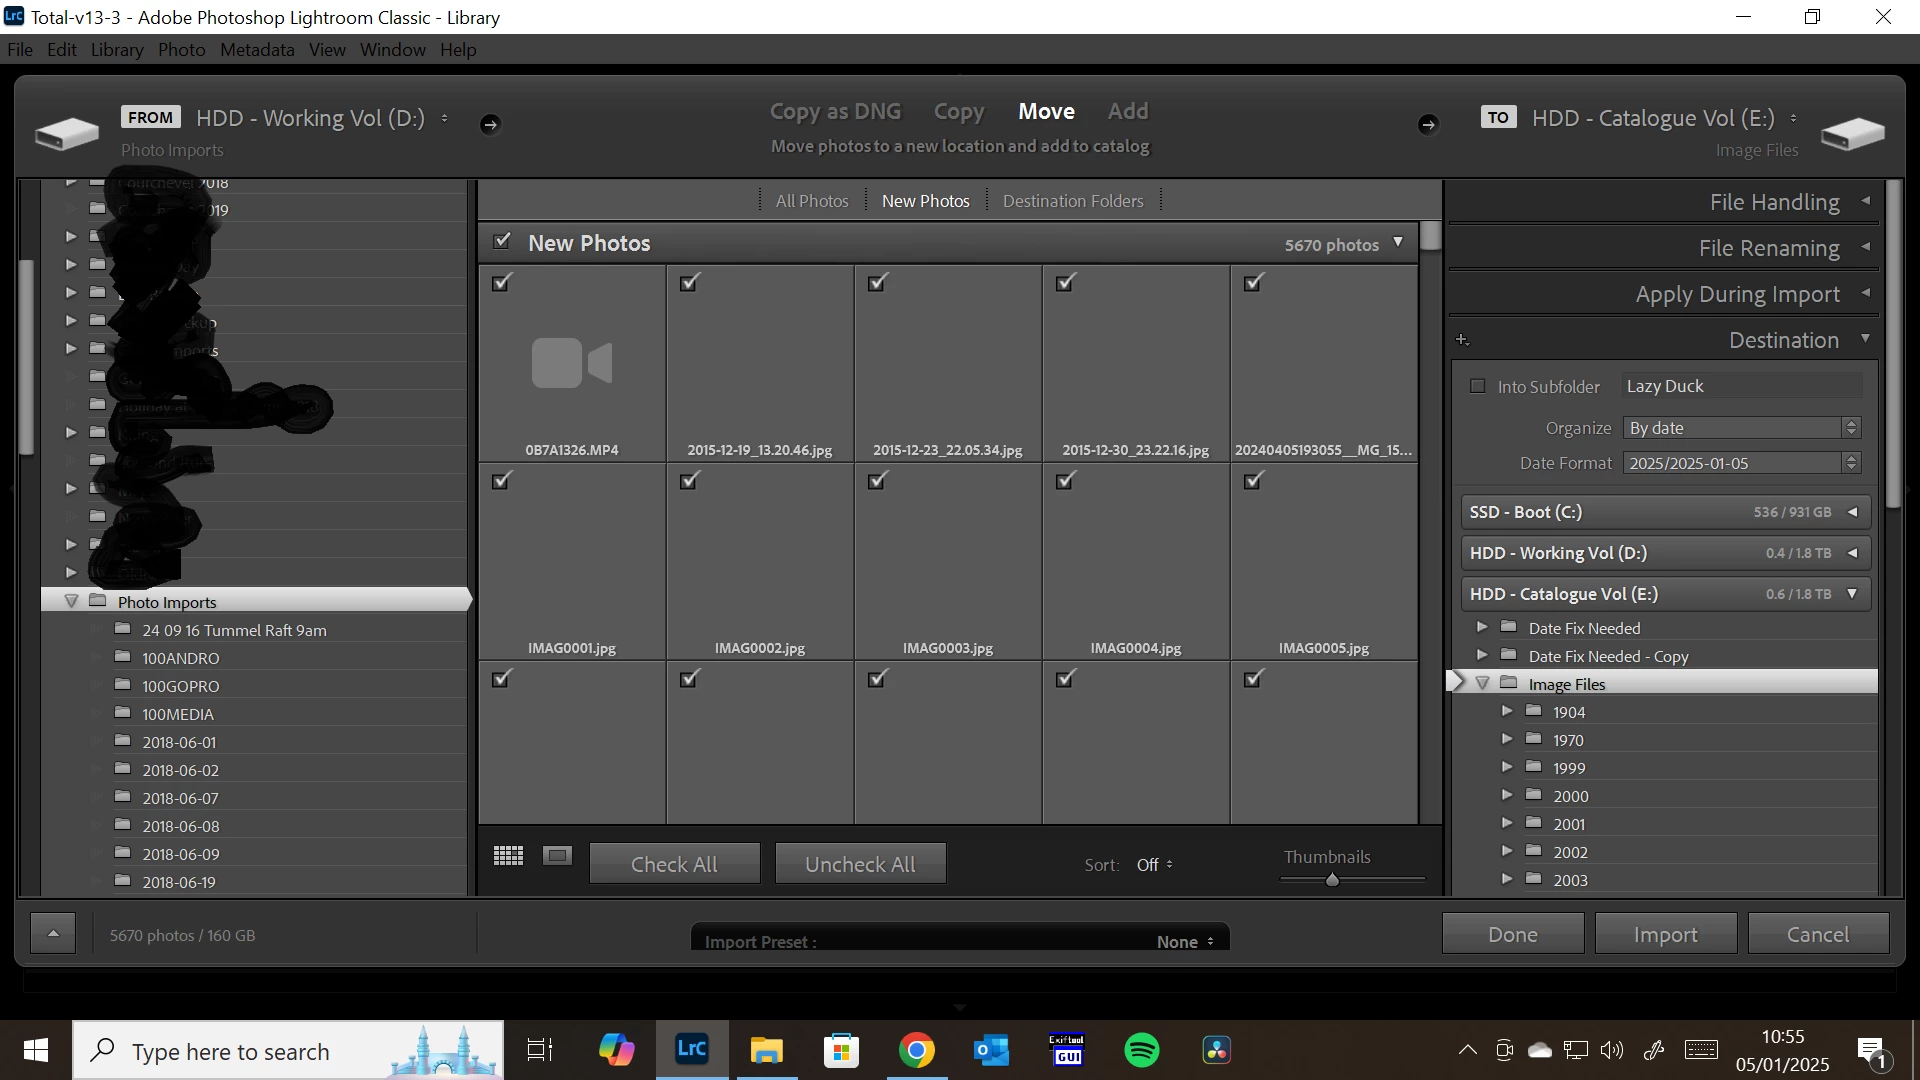Enable the Into Subfolder checkbox
Viewport: 1920px width, 1080px height.
click(1478, 386)
